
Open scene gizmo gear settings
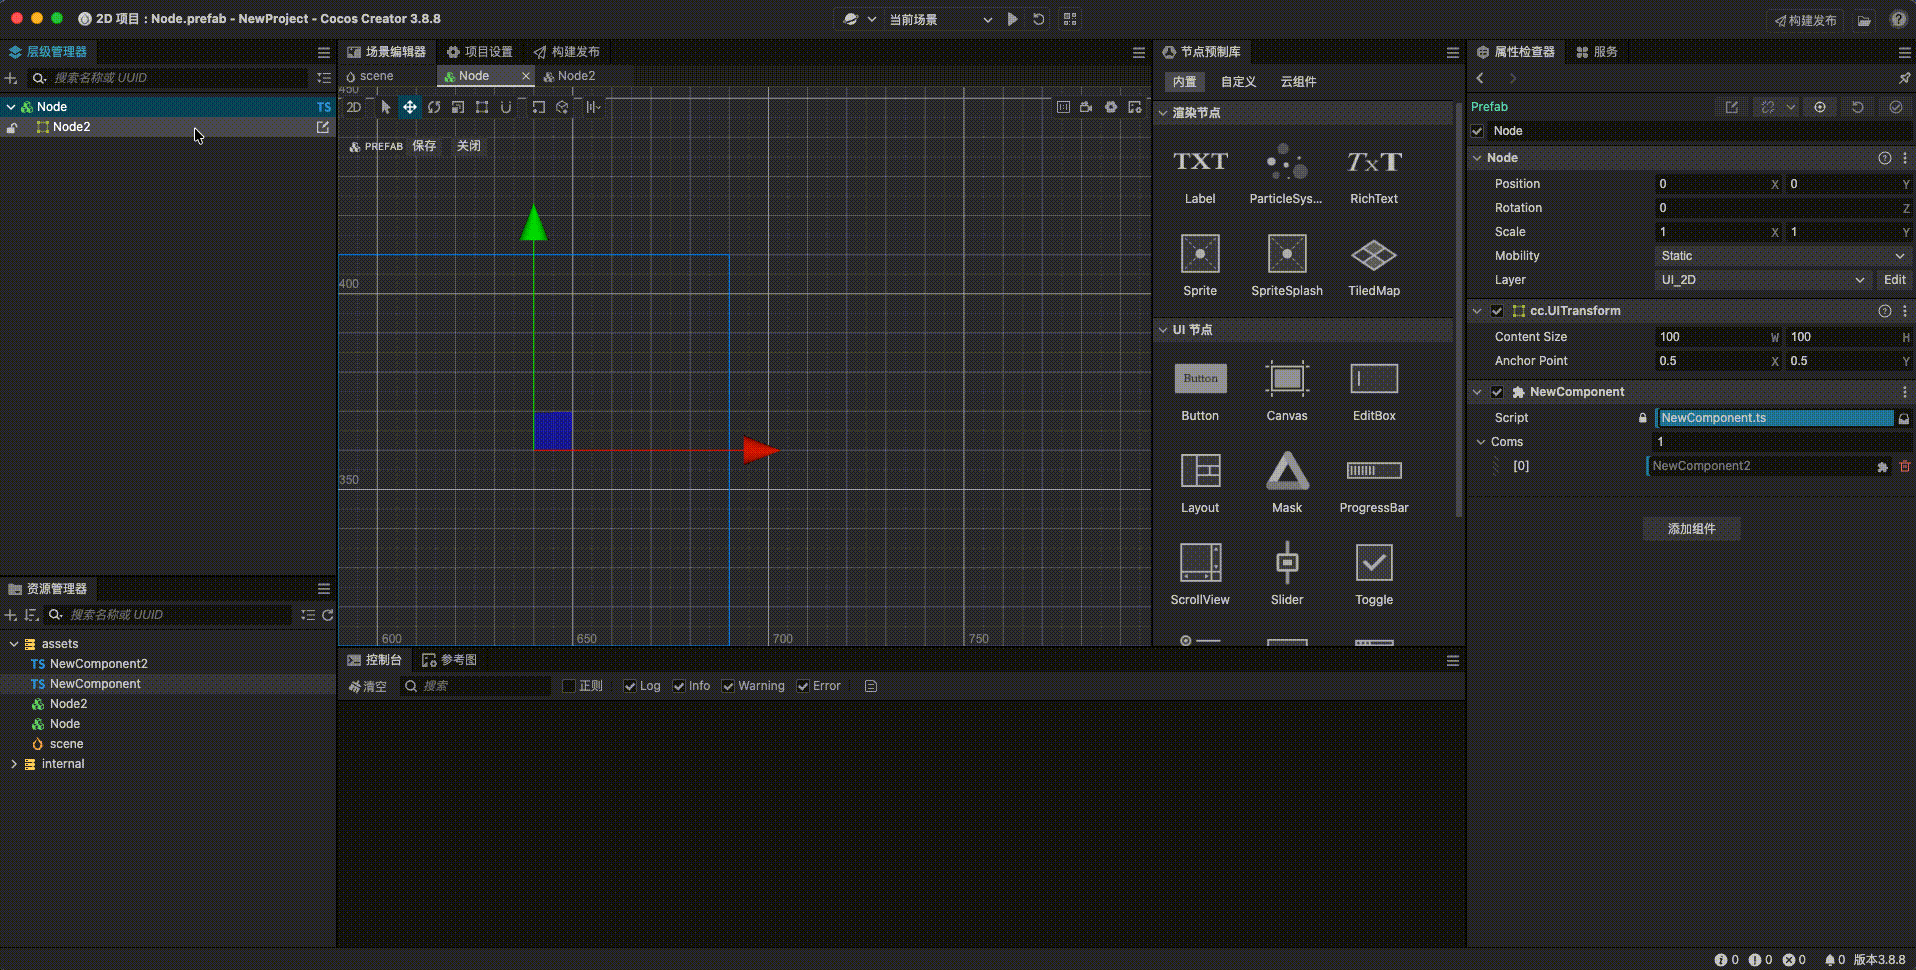point(1111,107)
